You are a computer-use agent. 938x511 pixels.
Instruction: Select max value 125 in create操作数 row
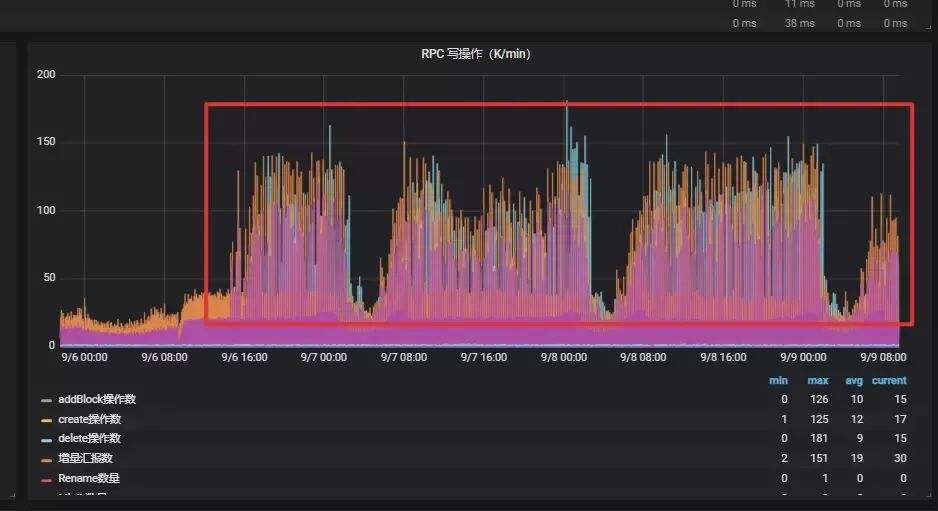(x=819, y=419)
